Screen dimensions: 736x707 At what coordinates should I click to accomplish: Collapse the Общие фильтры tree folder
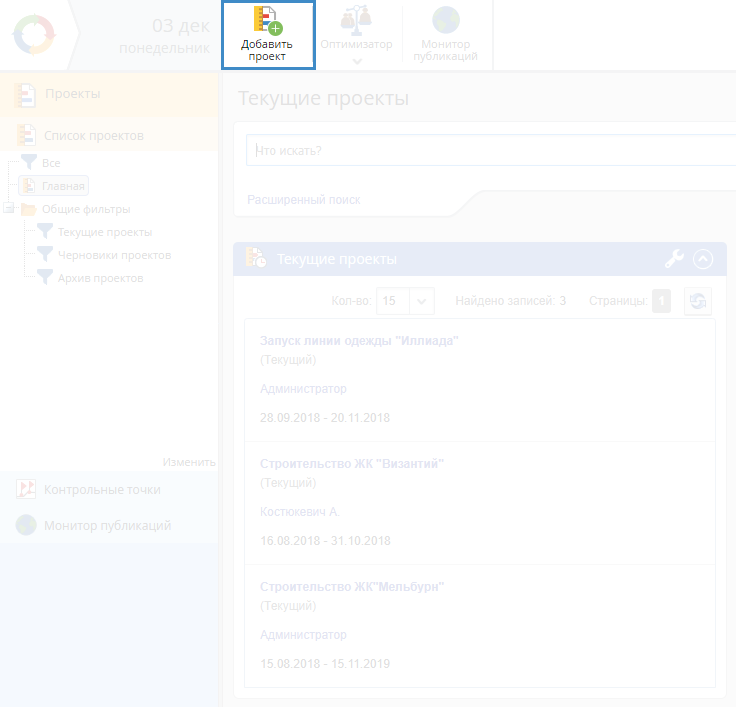point(9,209)
